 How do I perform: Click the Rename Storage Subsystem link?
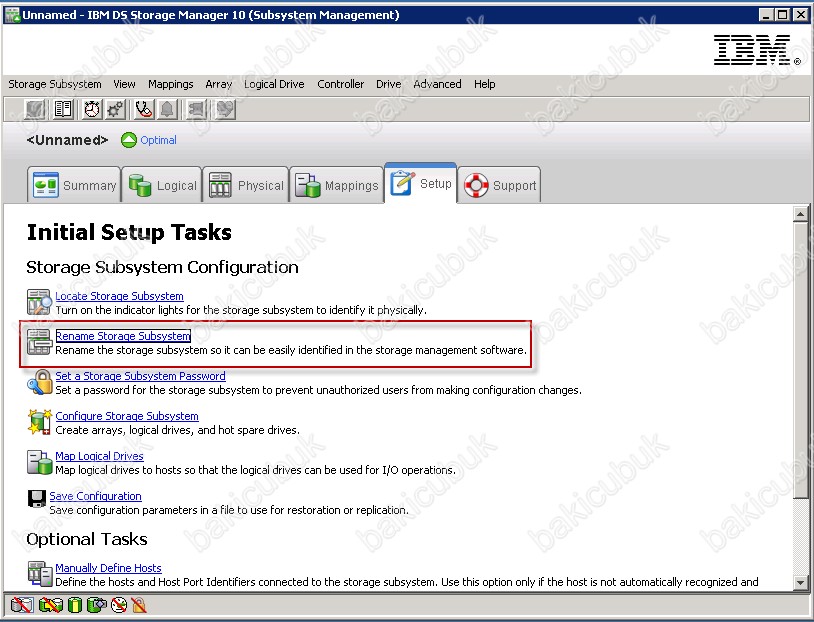(123, 336)
